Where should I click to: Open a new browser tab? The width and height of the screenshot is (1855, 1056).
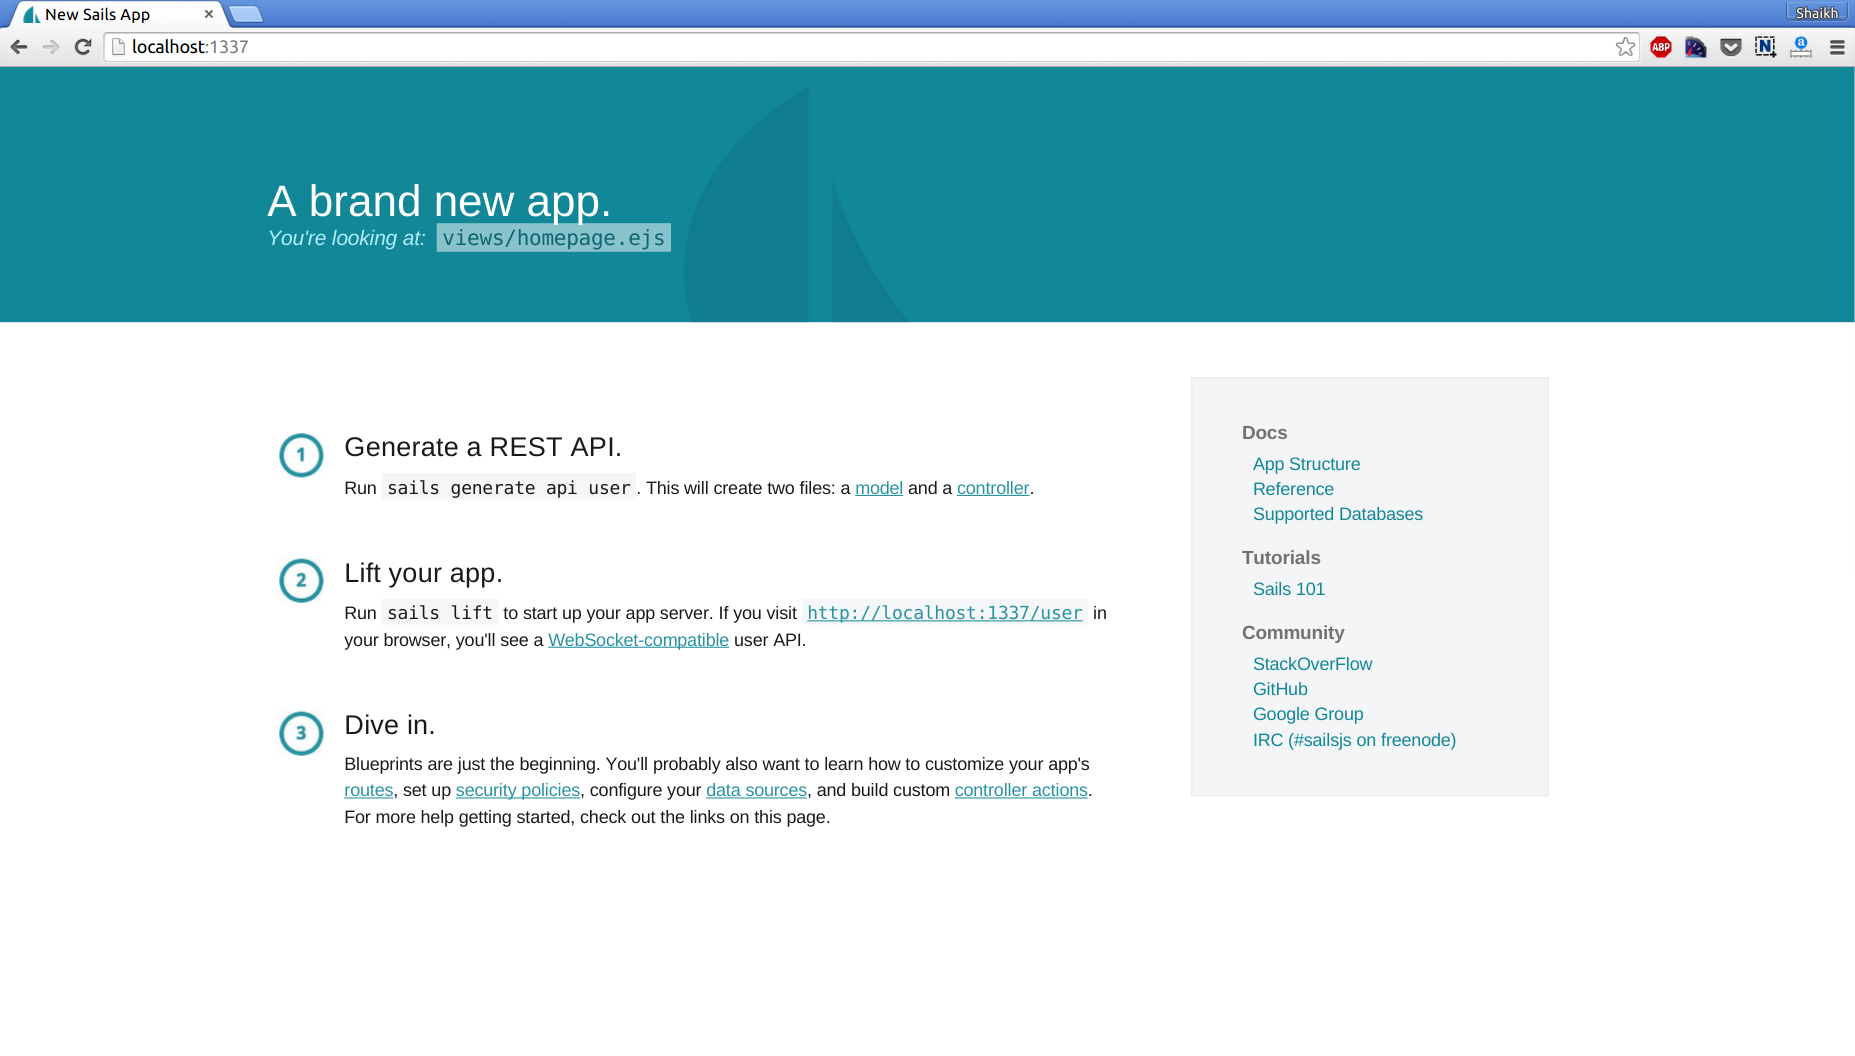coord(246,14)
